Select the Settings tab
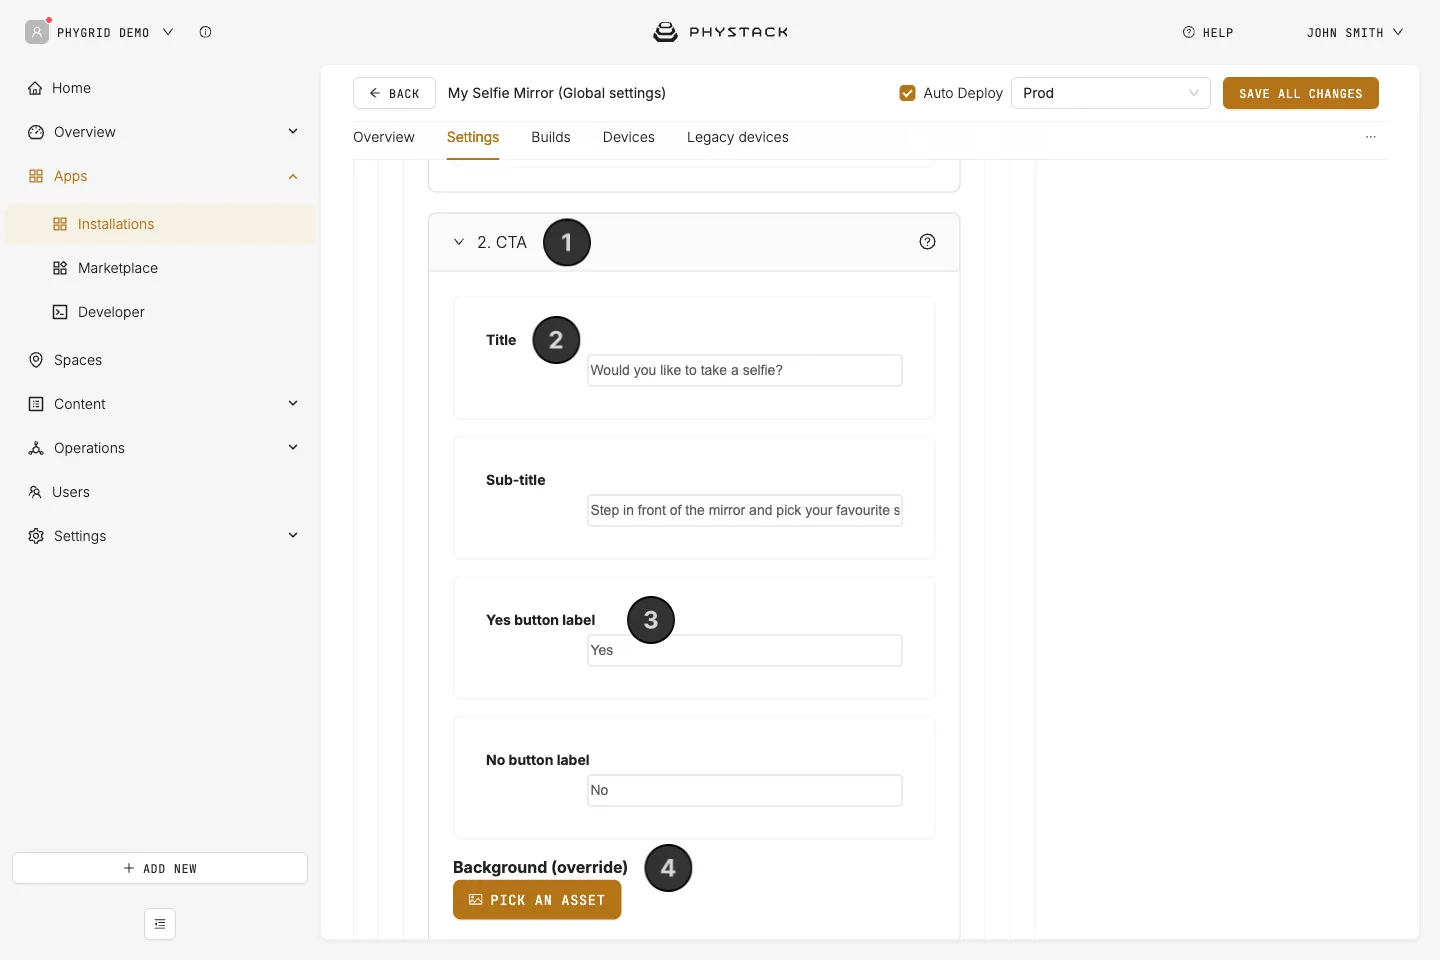The width and height of the screenshot is (1440, 960). tap(473, 138)
